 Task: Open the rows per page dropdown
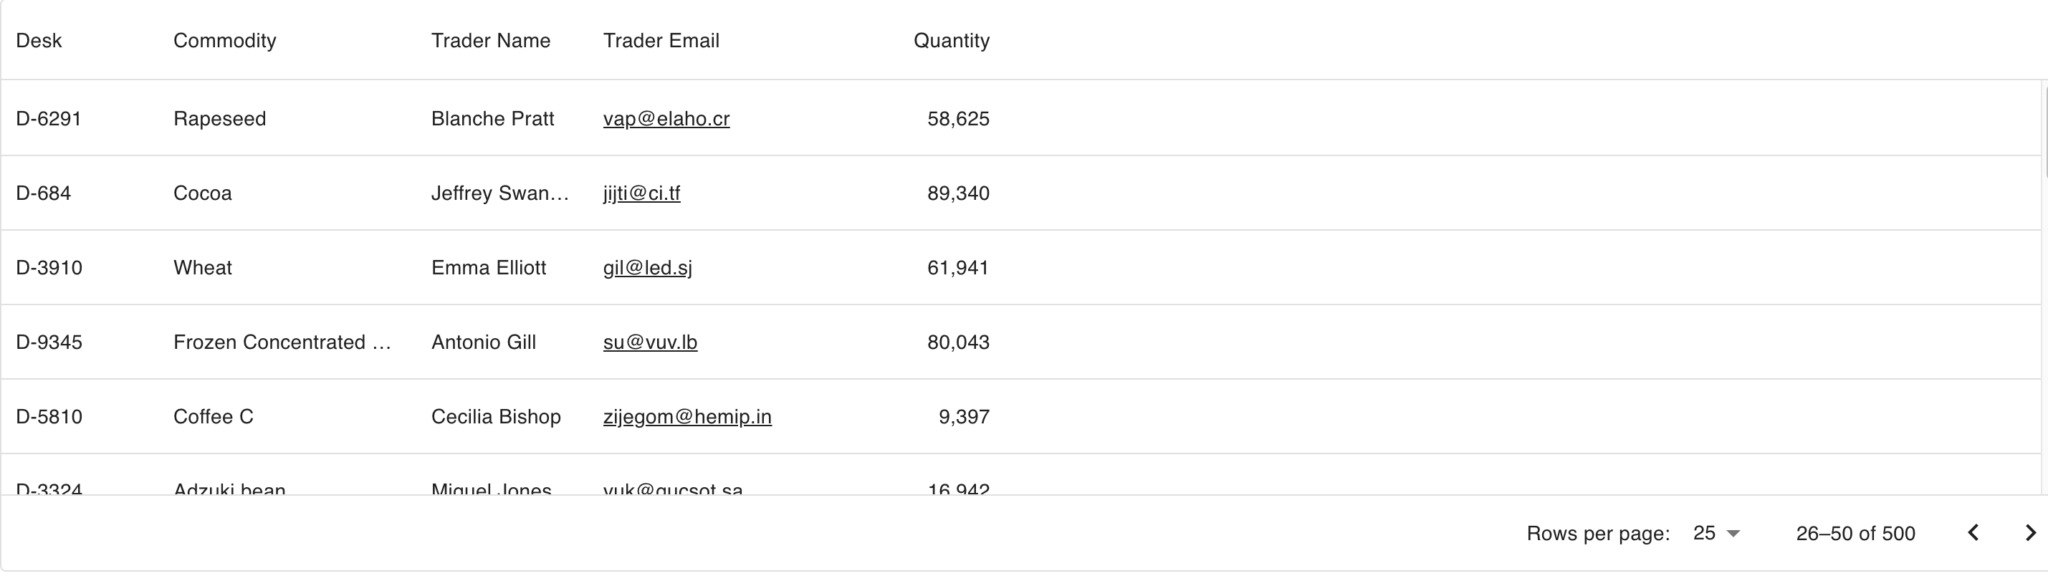(1716, 533)
